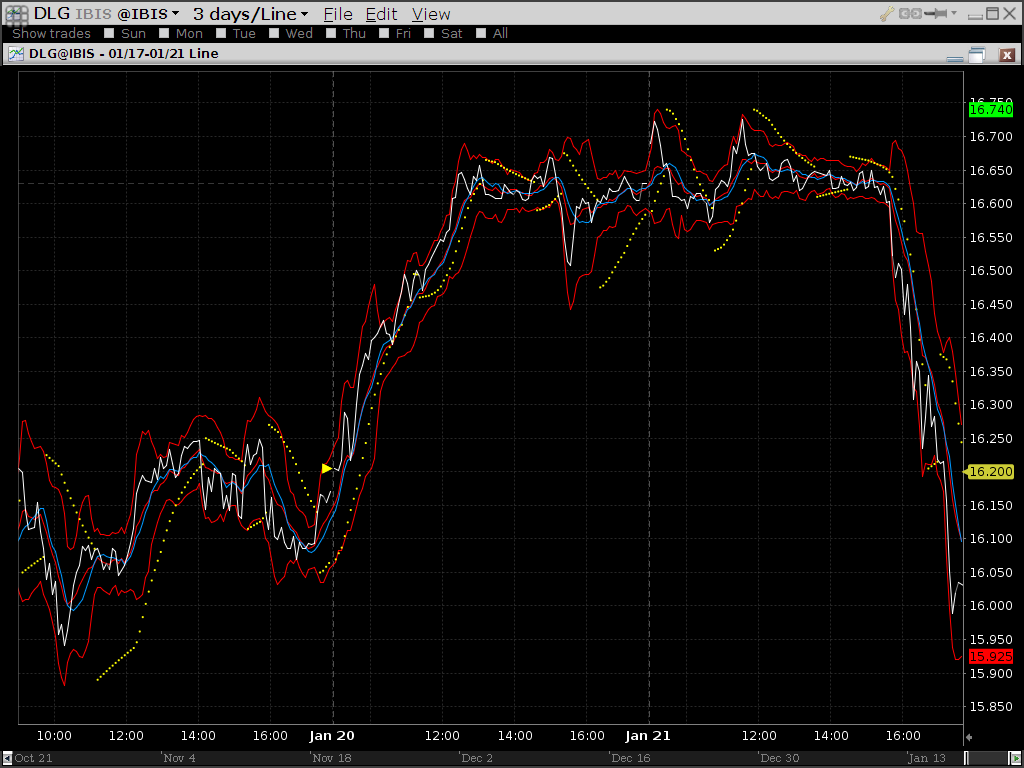Click the yellow triangle marker on chart
The height and width of the screenshot is (768, 1024).
(x=327, y=468)
